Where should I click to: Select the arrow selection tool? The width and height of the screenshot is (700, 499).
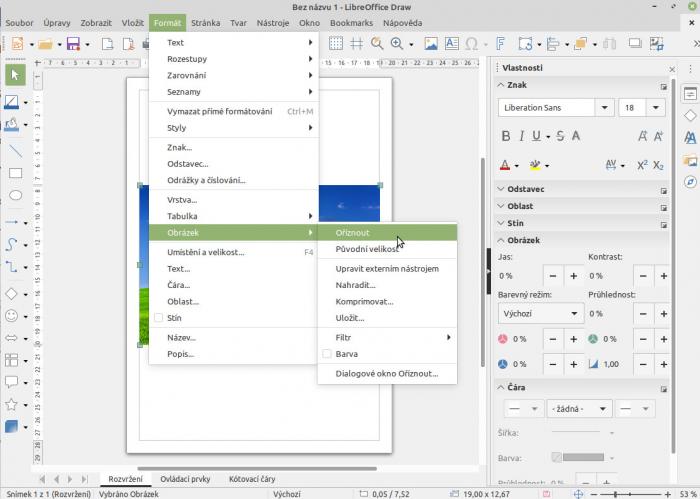coord(15,75)
